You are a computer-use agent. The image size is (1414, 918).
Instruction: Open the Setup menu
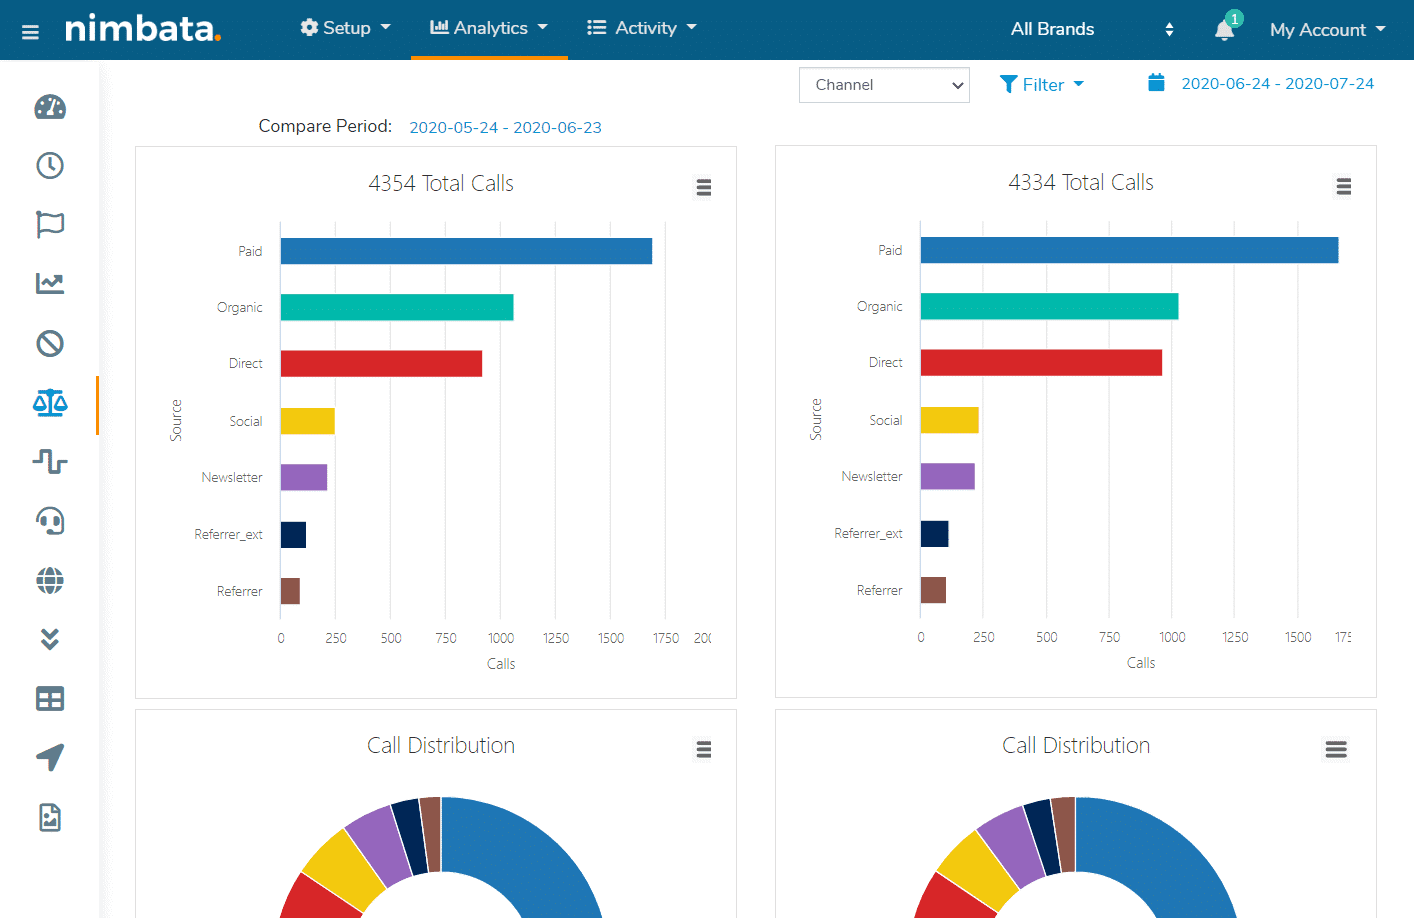345,28
